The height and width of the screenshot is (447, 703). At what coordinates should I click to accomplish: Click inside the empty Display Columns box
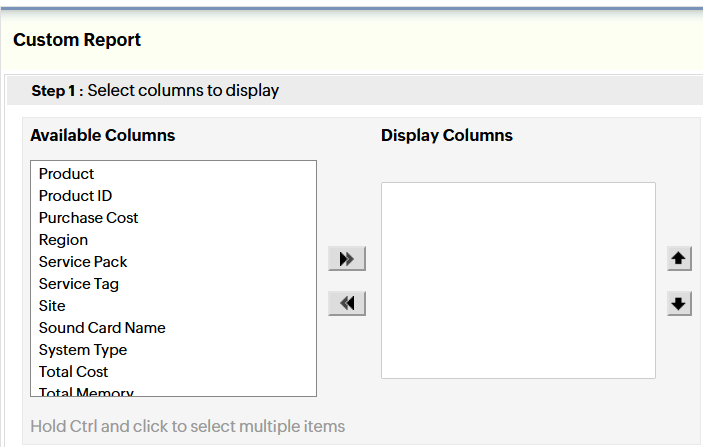coord(518,280)
